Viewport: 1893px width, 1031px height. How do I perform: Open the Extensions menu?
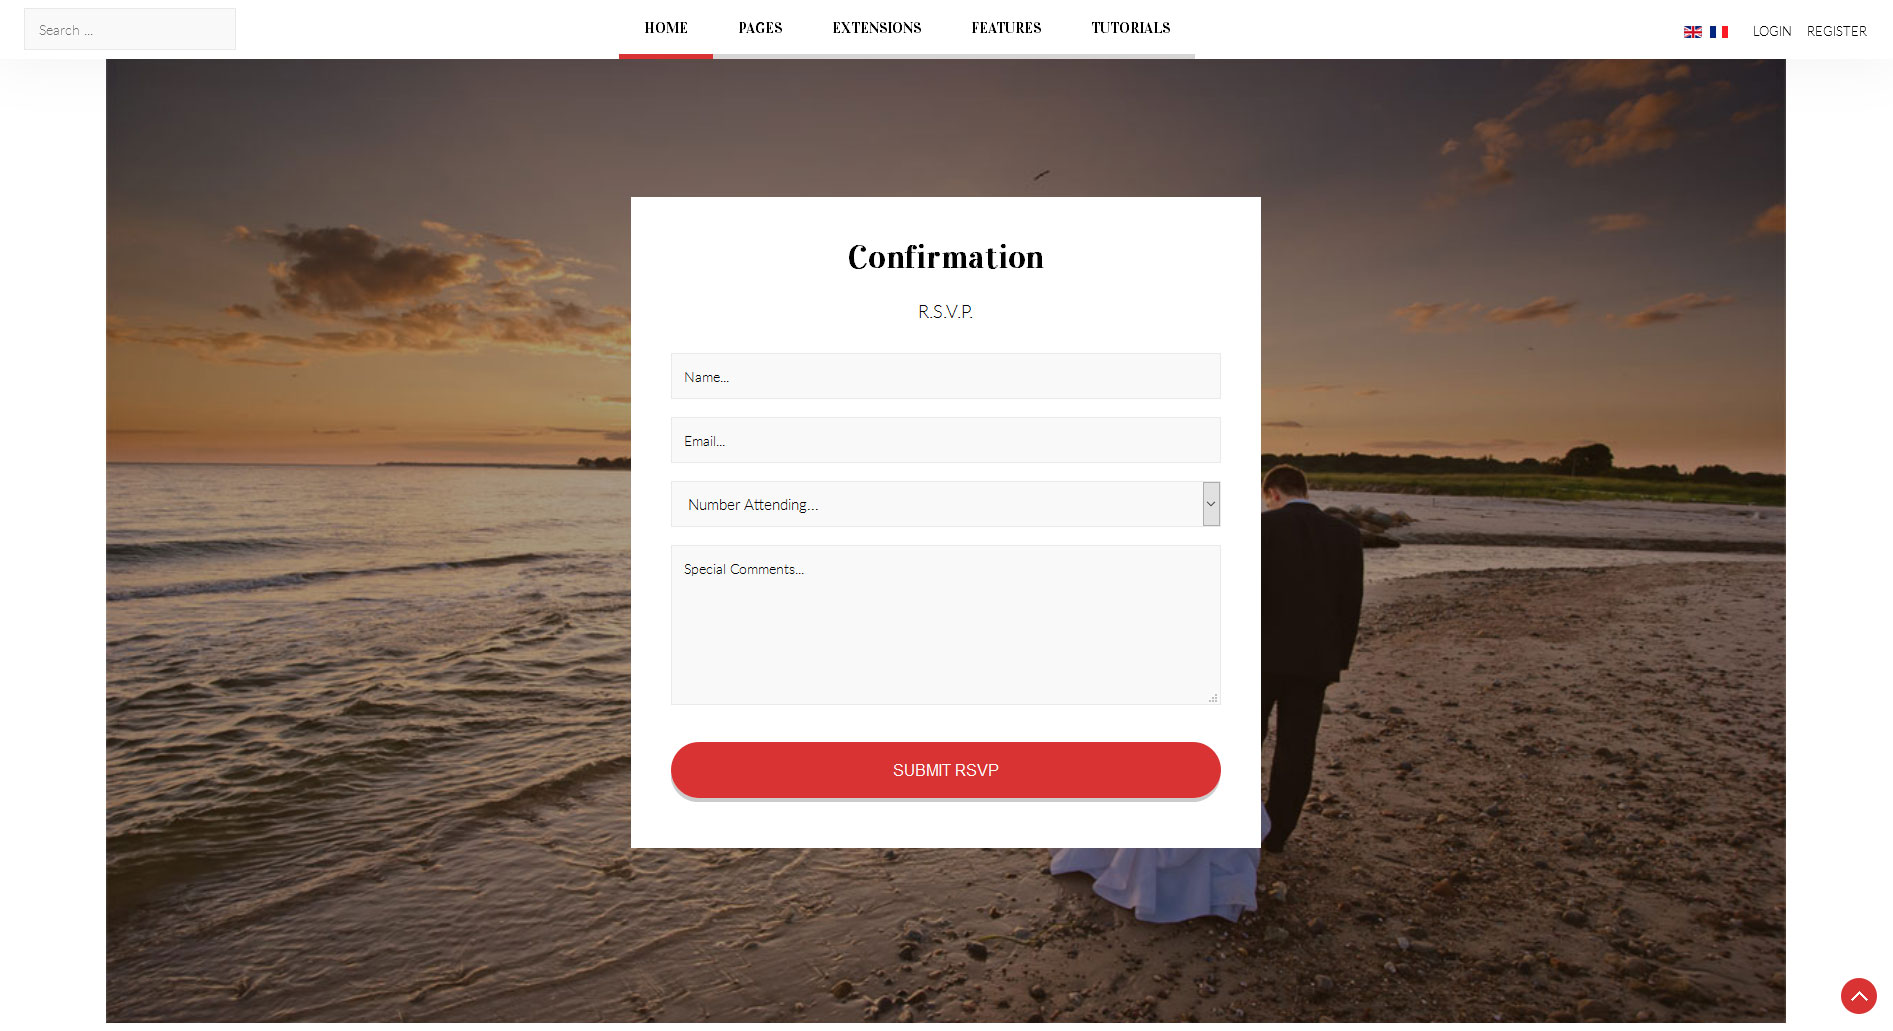point(877,28)
